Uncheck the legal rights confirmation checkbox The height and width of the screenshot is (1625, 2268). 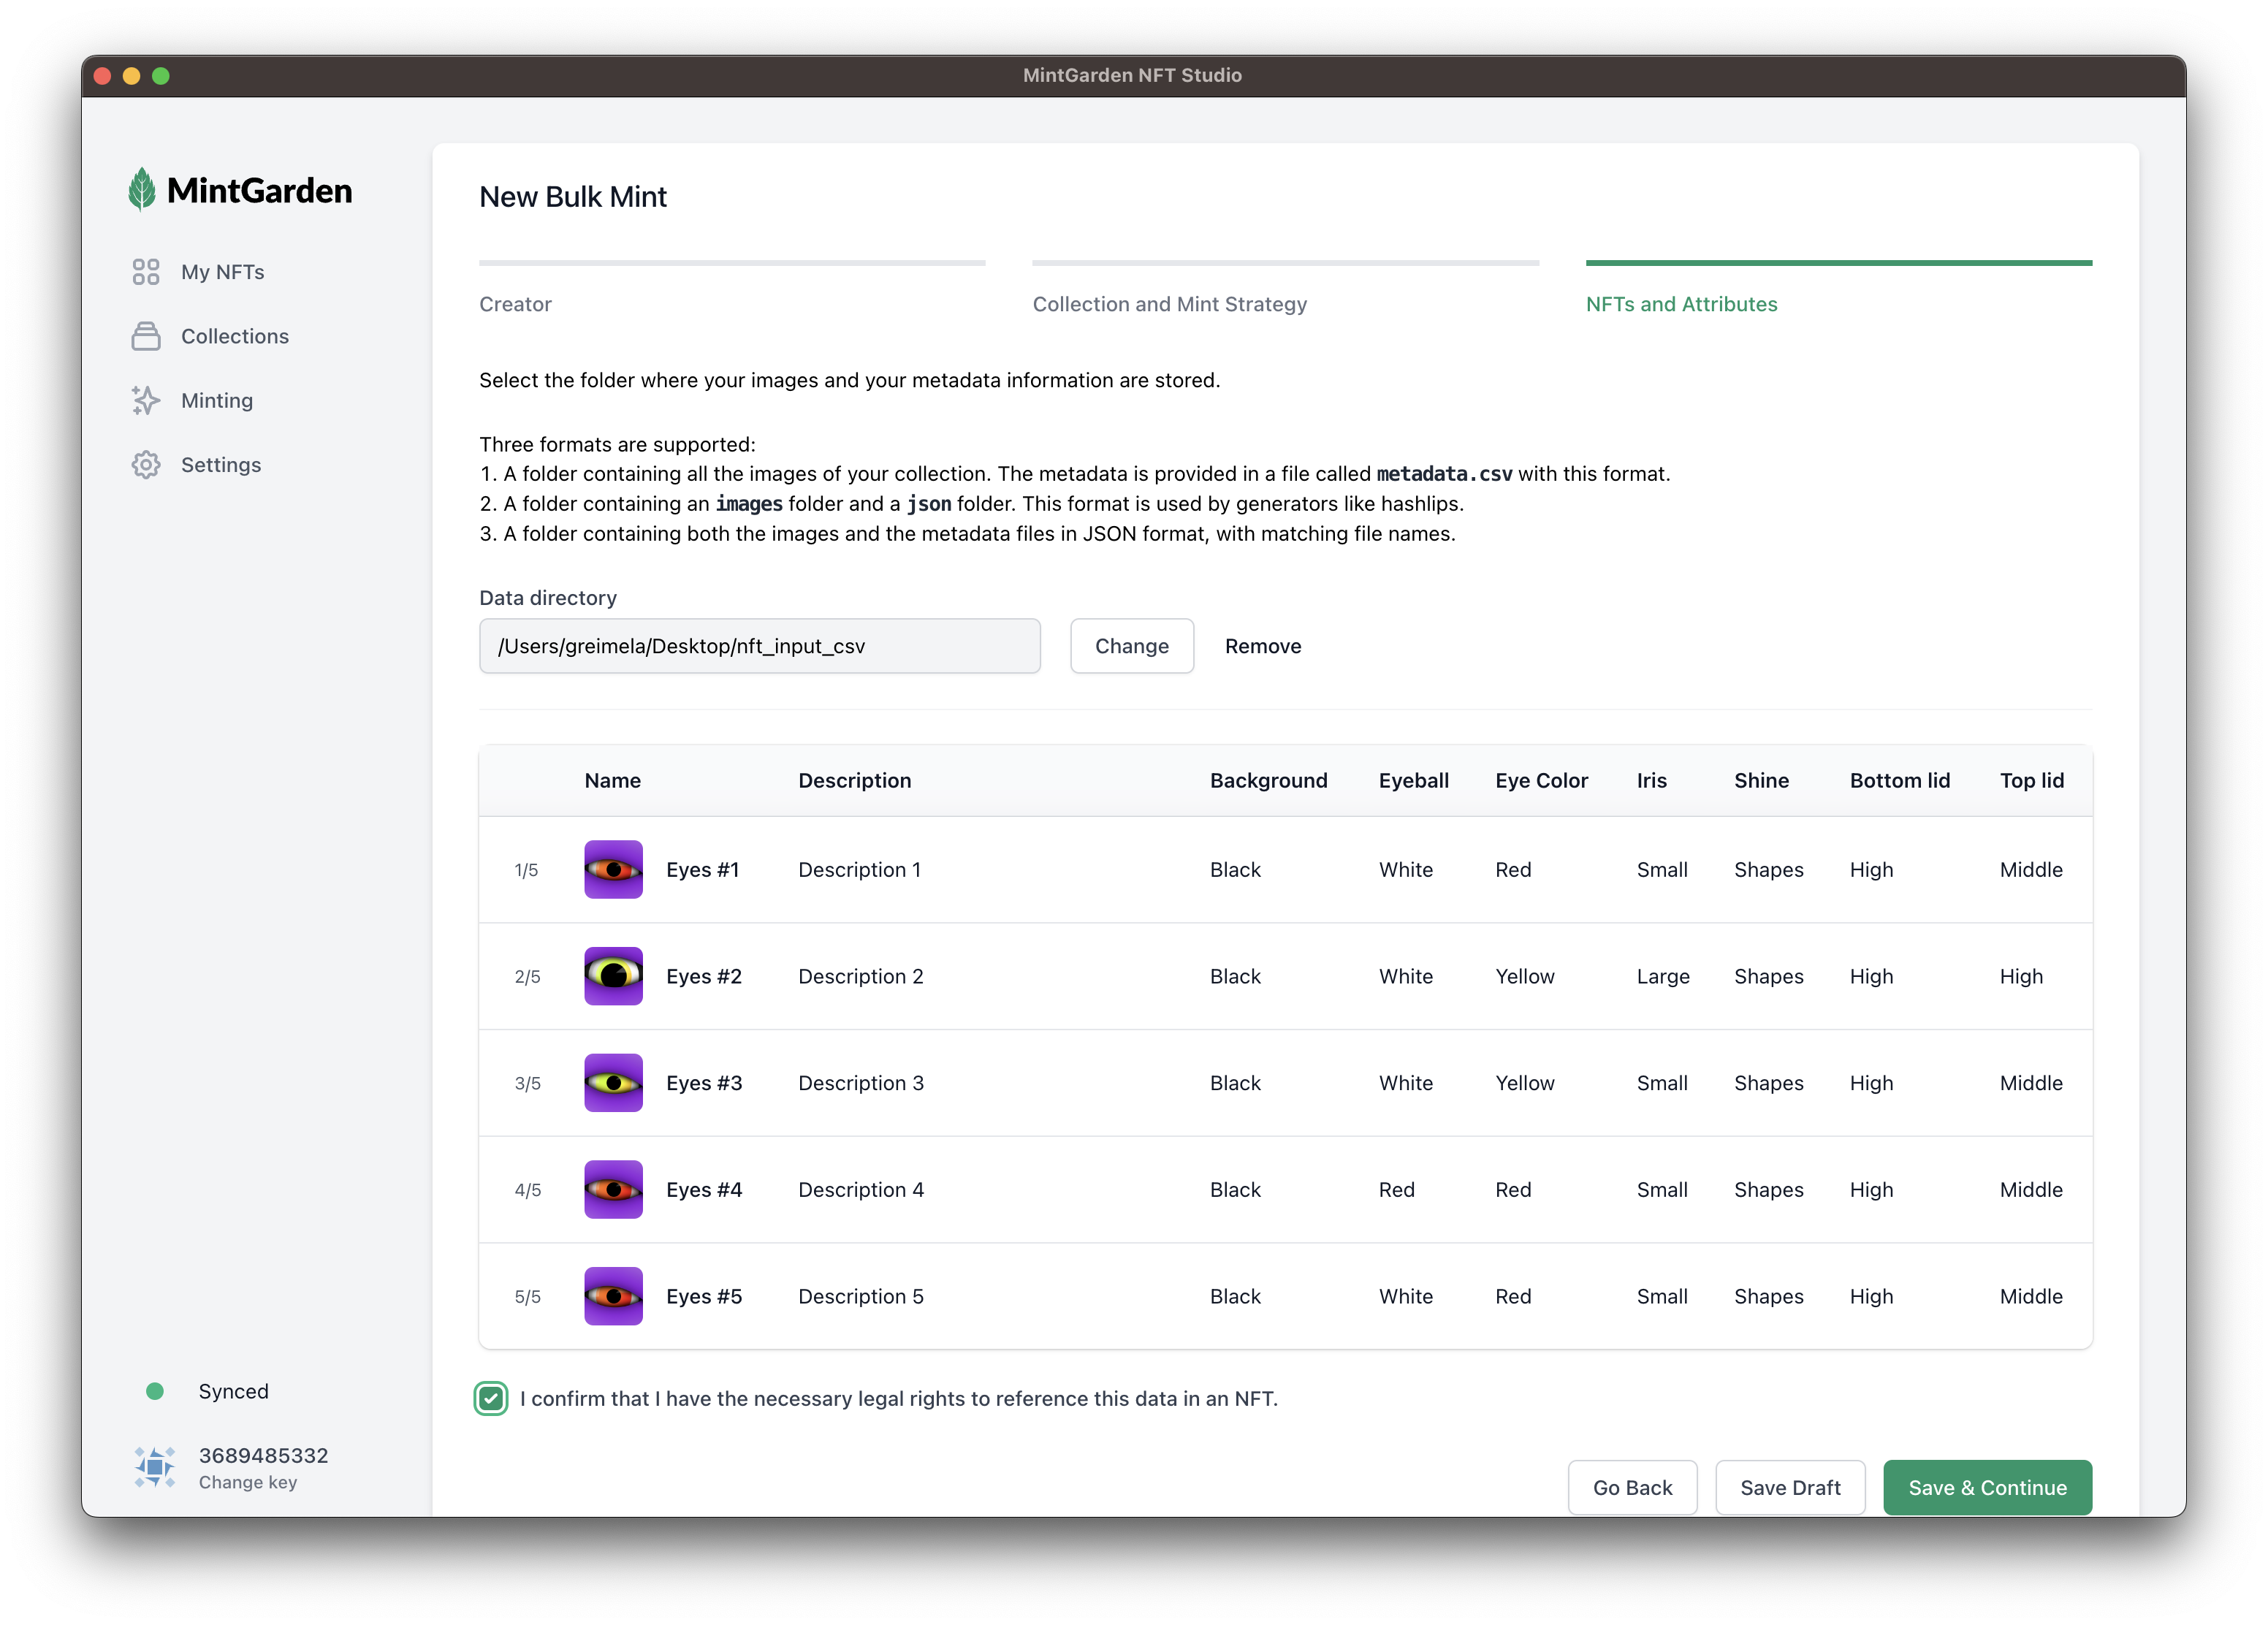coord(491,1398)
